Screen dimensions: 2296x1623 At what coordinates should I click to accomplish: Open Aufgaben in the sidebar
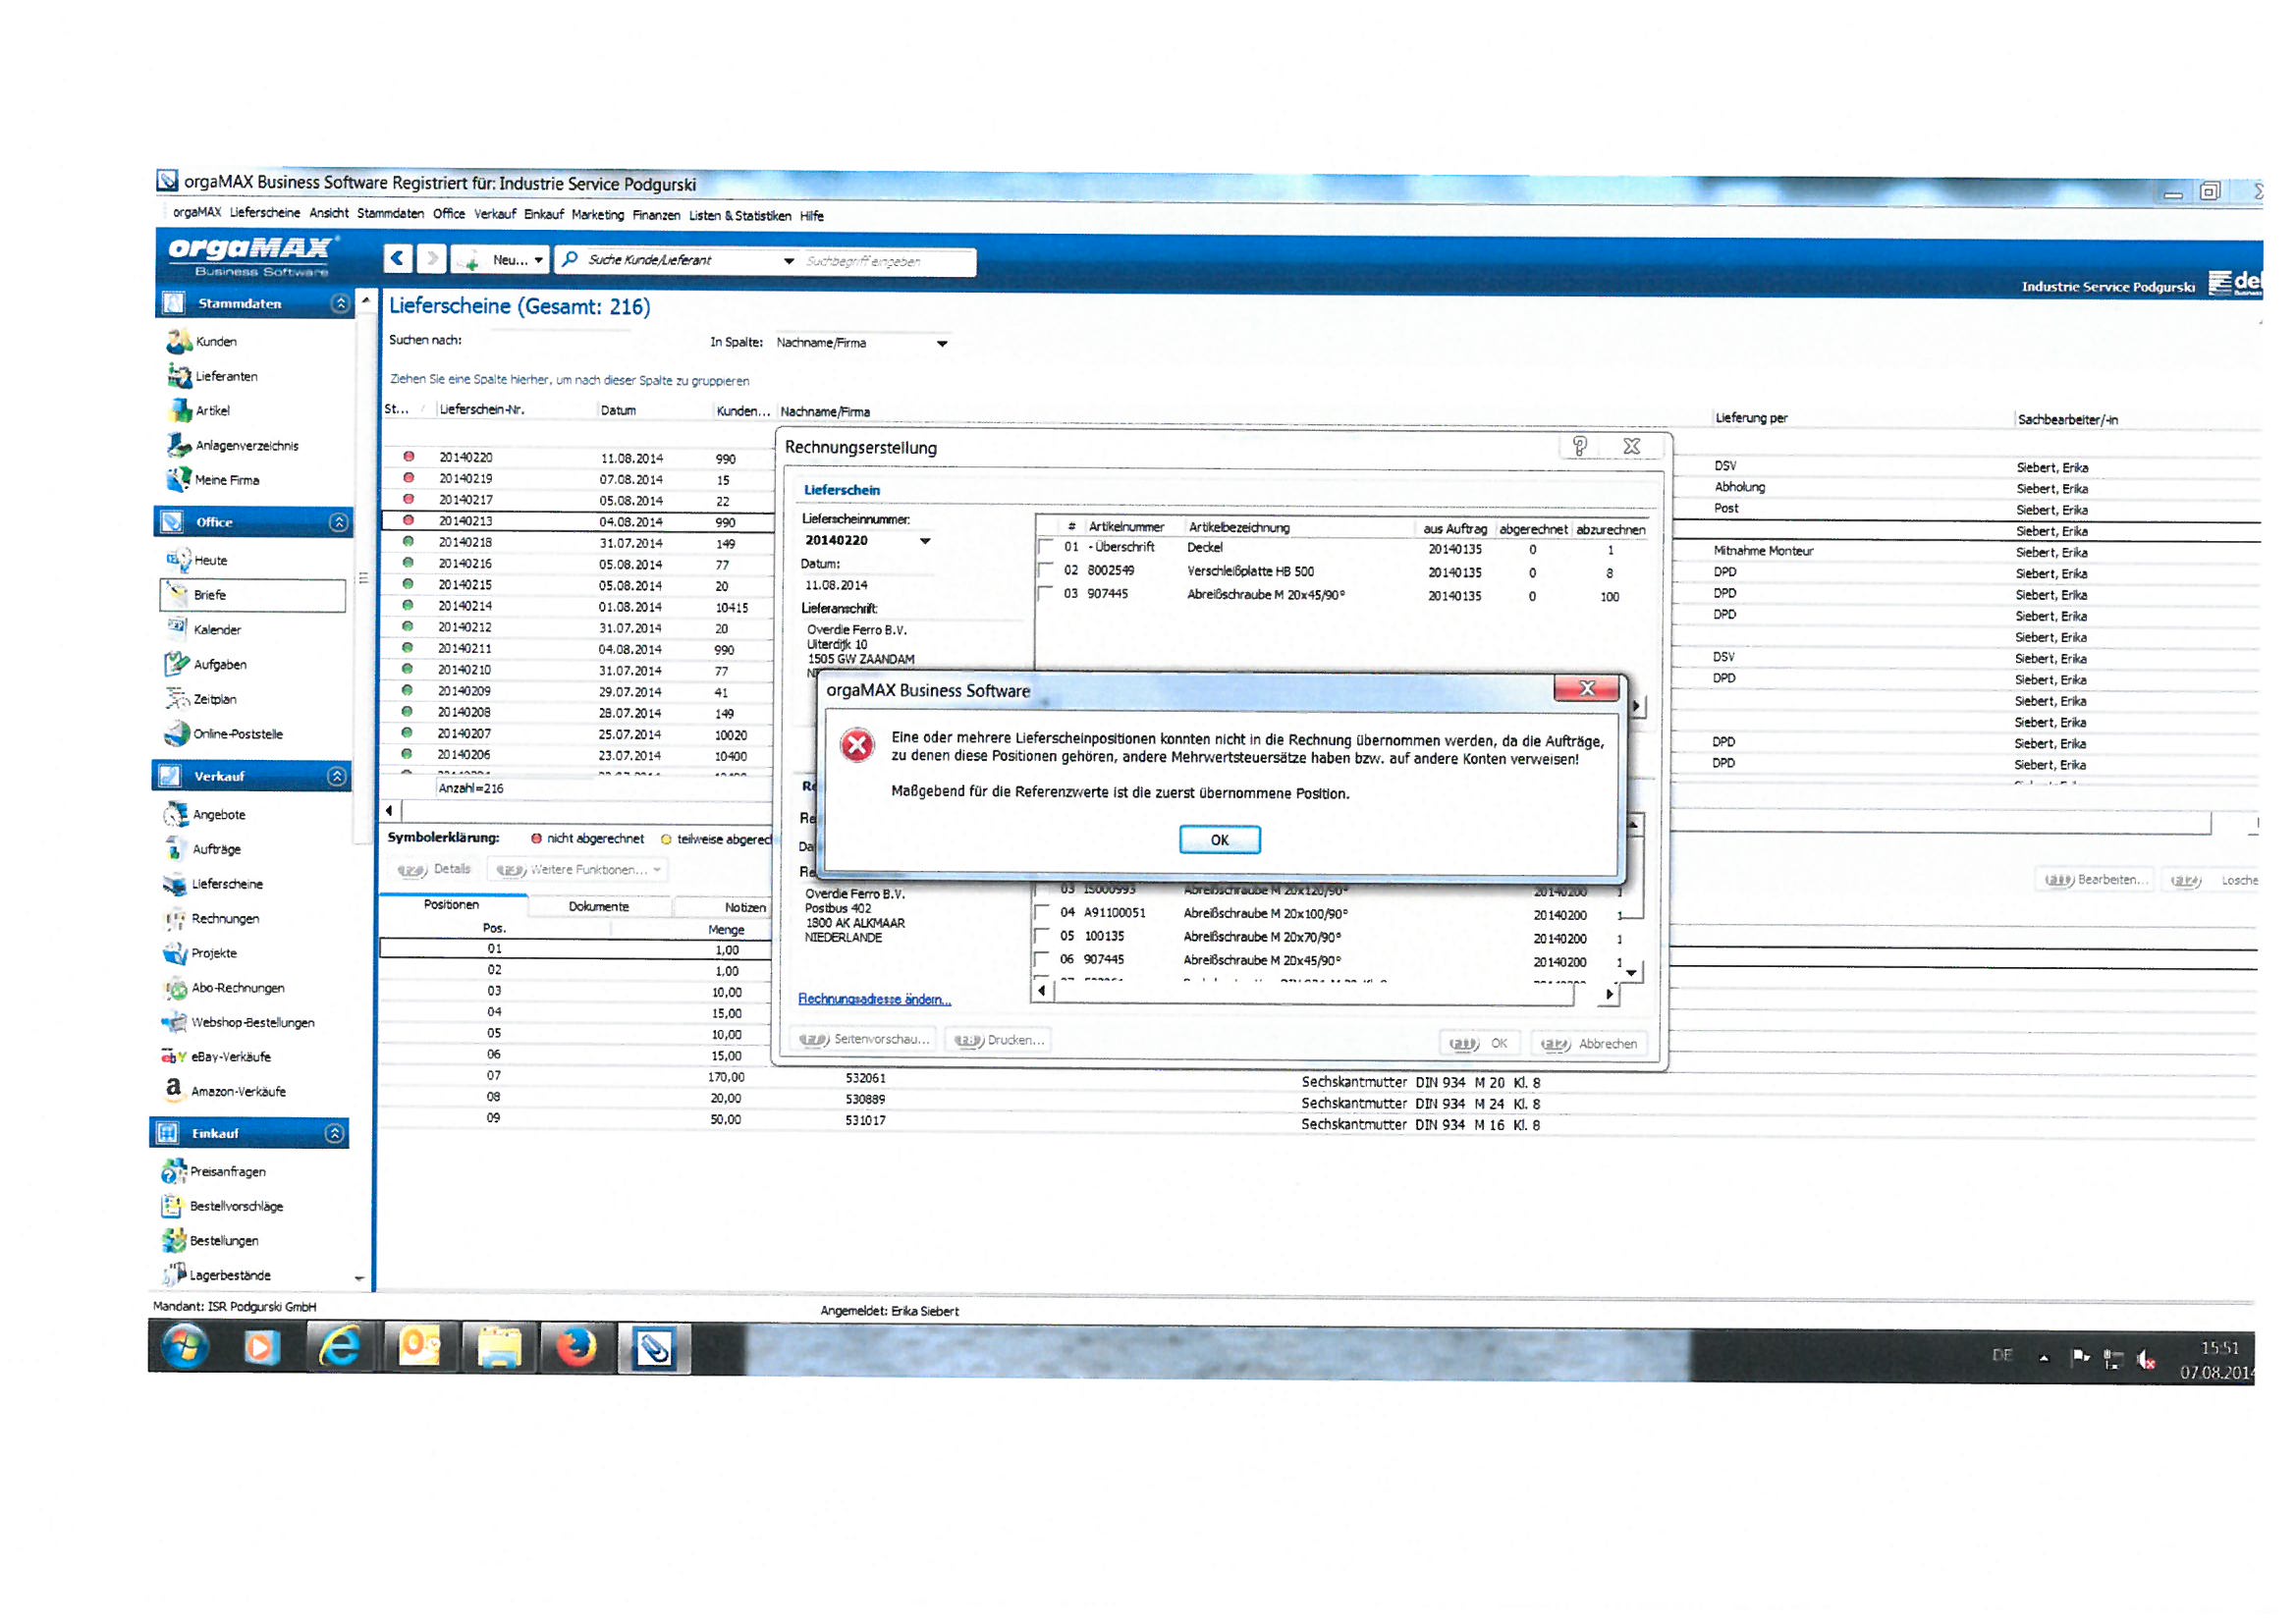(205, 665)
